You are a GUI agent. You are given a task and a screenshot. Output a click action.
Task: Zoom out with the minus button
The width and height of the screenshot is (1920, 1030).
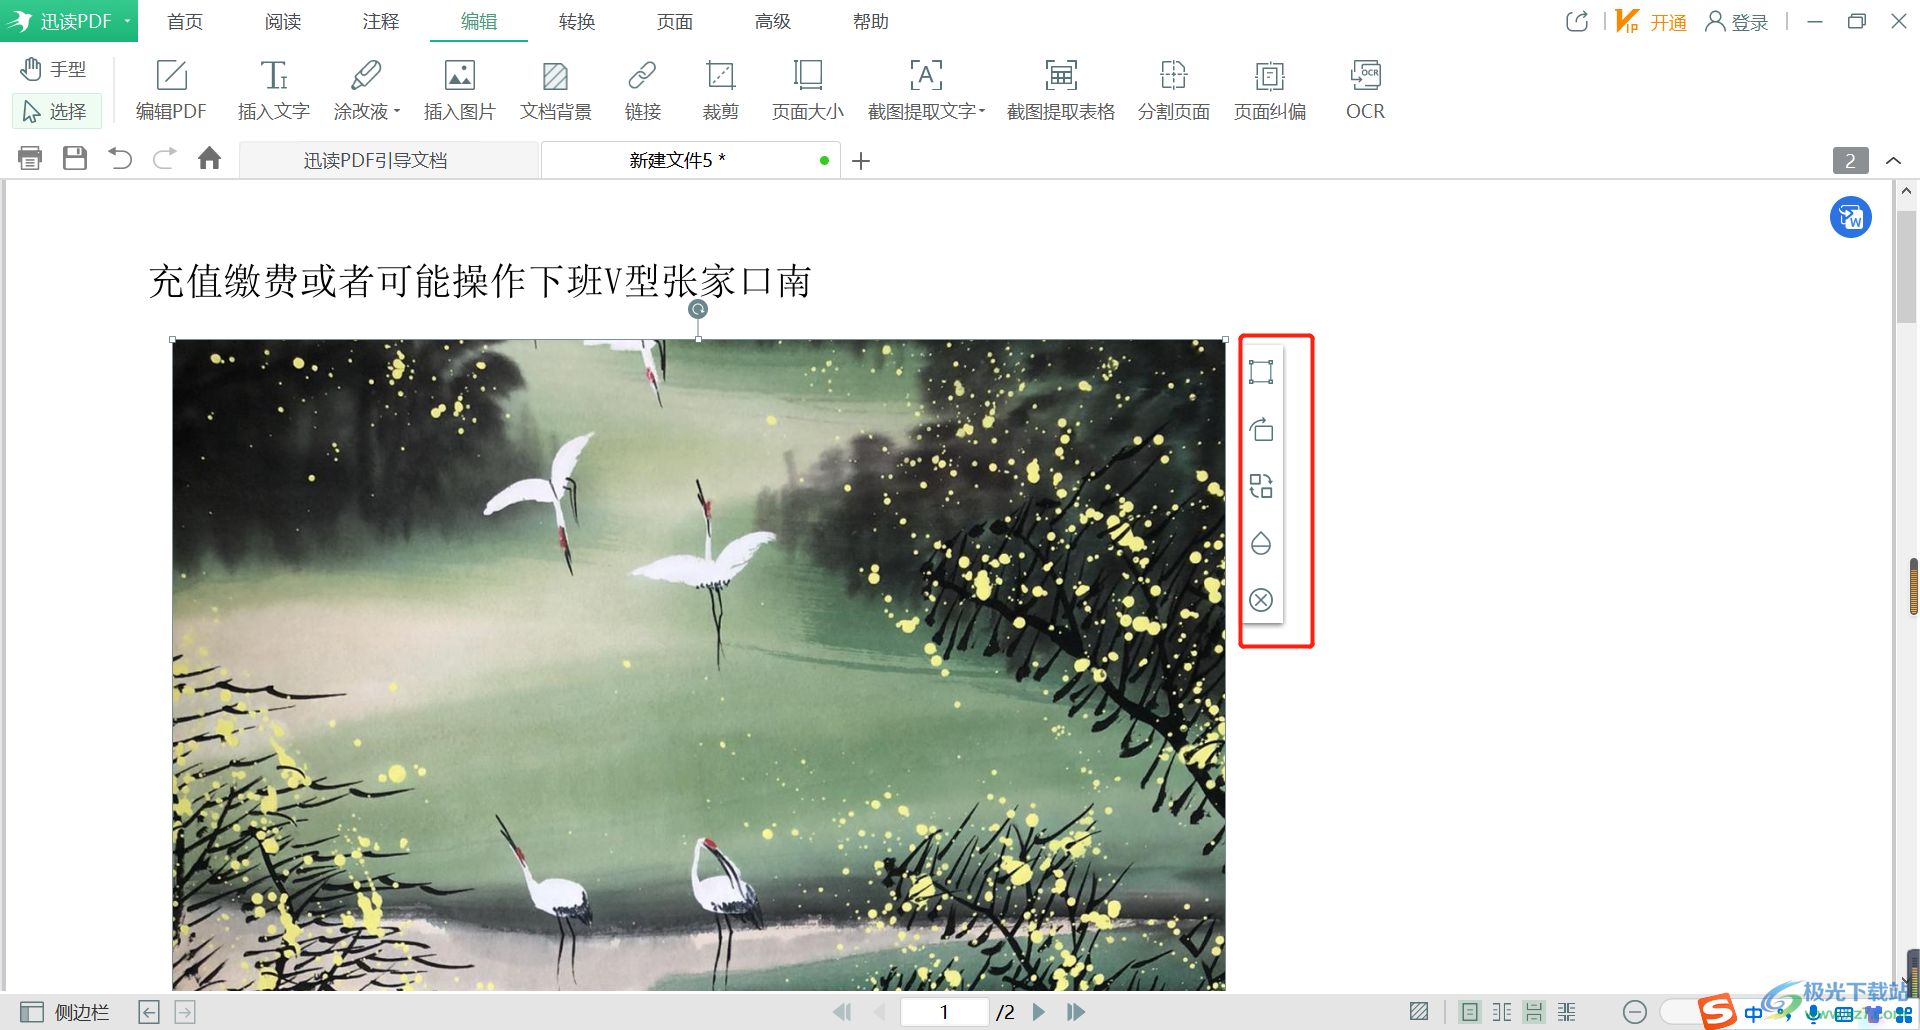pos(1635,1012)
